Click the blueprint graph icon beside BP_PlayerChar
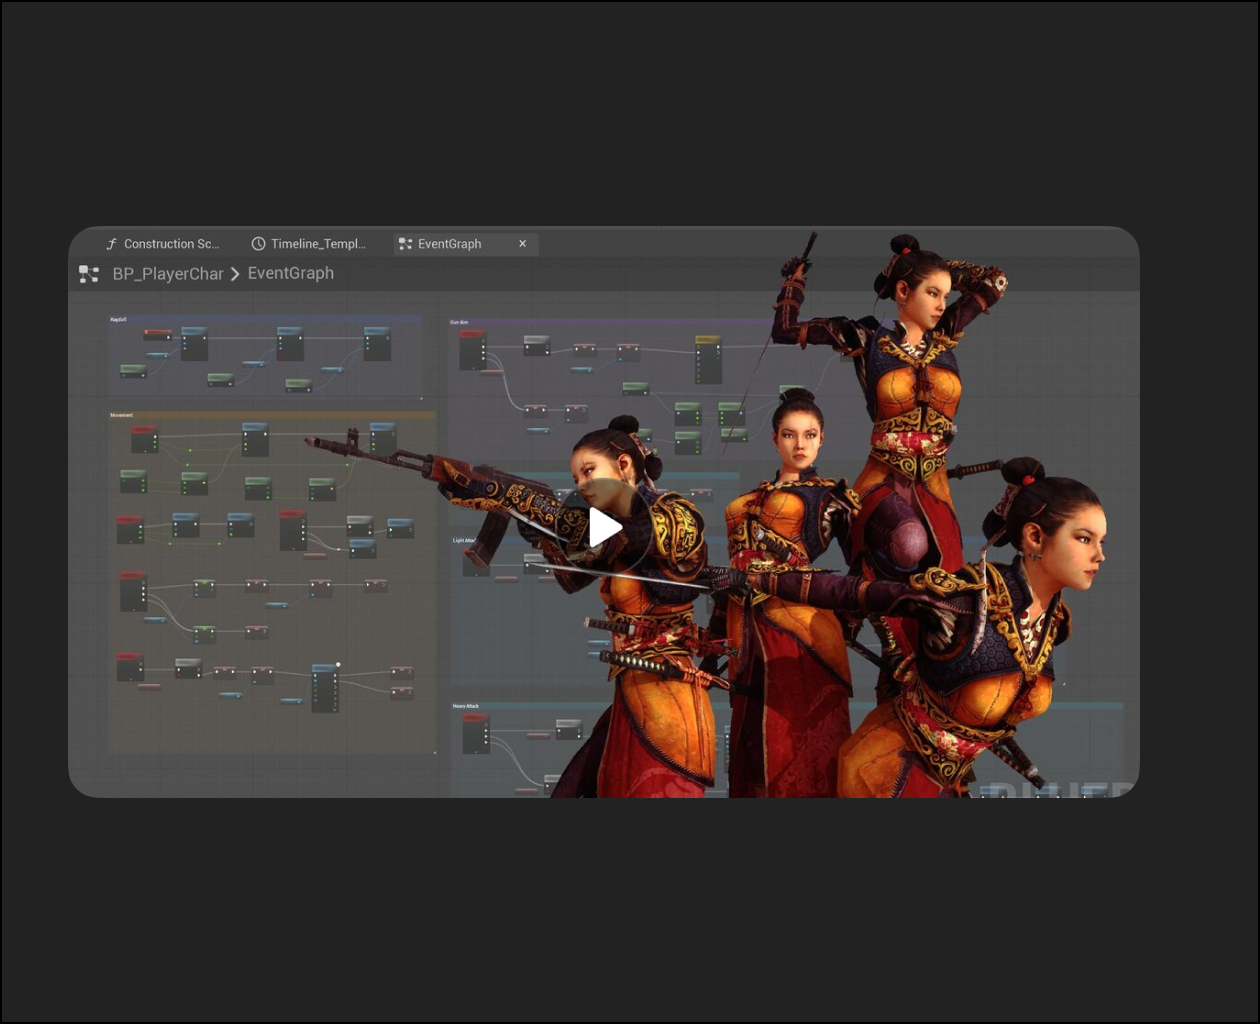 coord(89,274)
